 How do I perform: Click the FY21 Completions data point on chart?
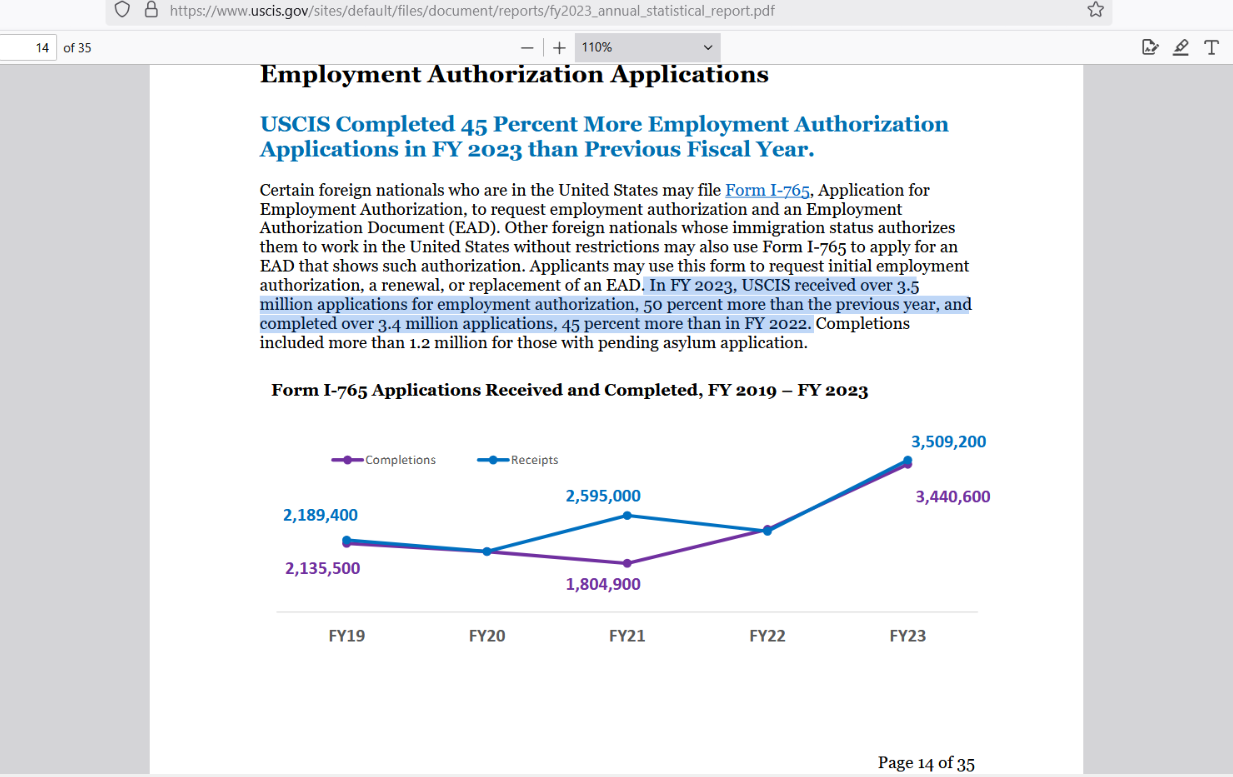click(x=627, y=563)
